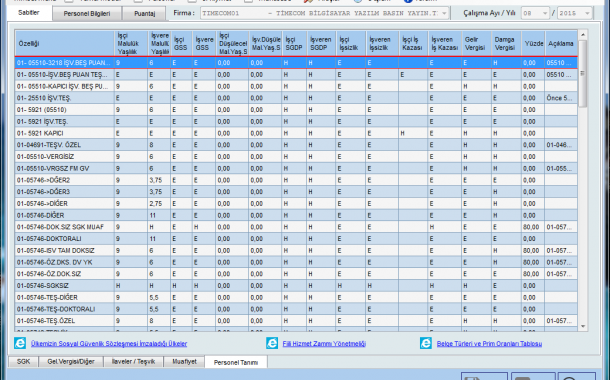Click the table scrollbar down arrow
The image size is (610, 380).
point(583,326)
